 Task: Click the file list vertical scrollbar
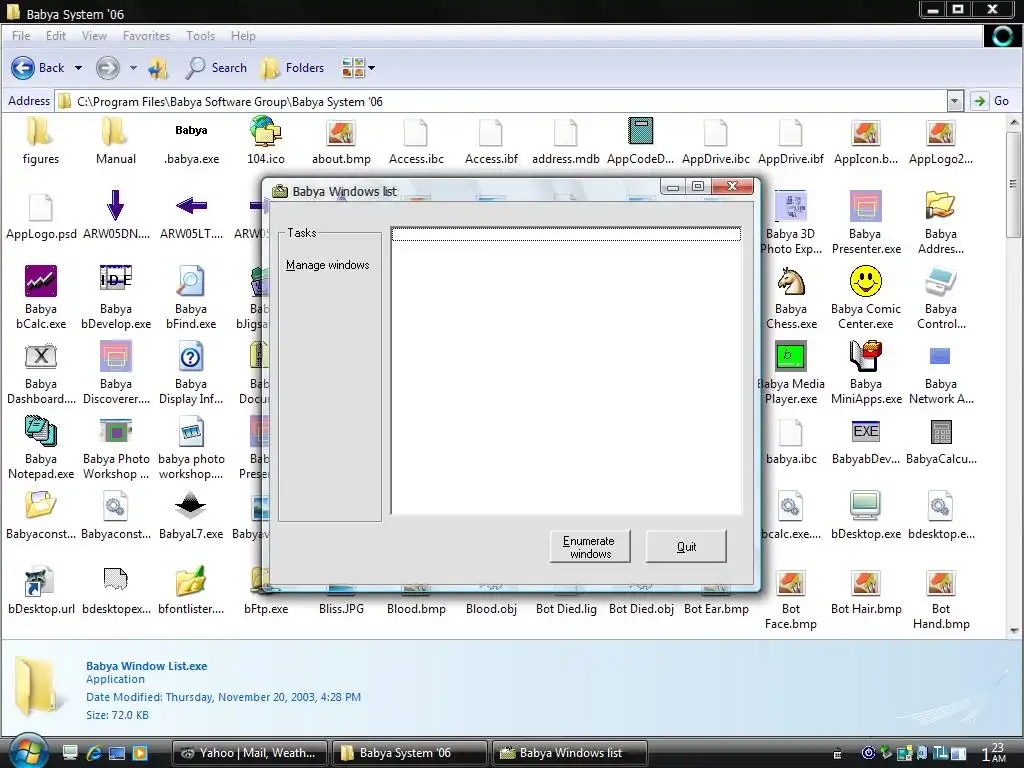pyautogui.click(x=1014, y=376)
